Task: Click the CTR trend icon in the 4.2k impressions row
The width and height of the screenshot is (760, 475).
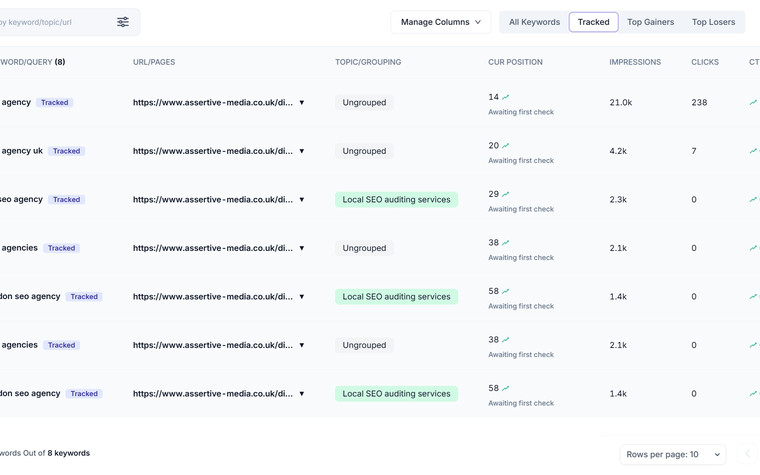Action: click(753, 151)
